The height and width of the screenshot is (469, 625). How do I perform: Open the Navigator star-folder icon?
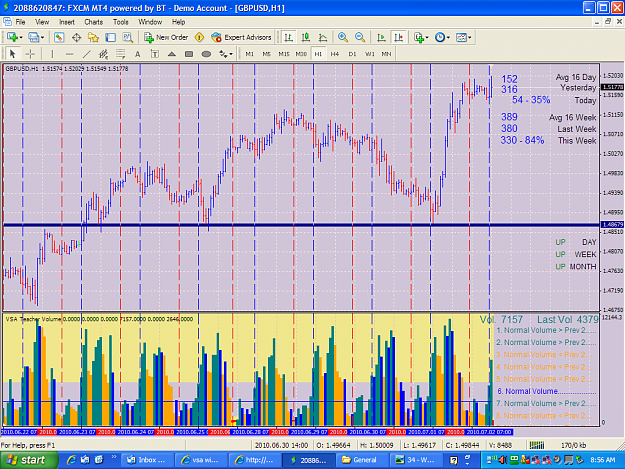pos(93,37)
